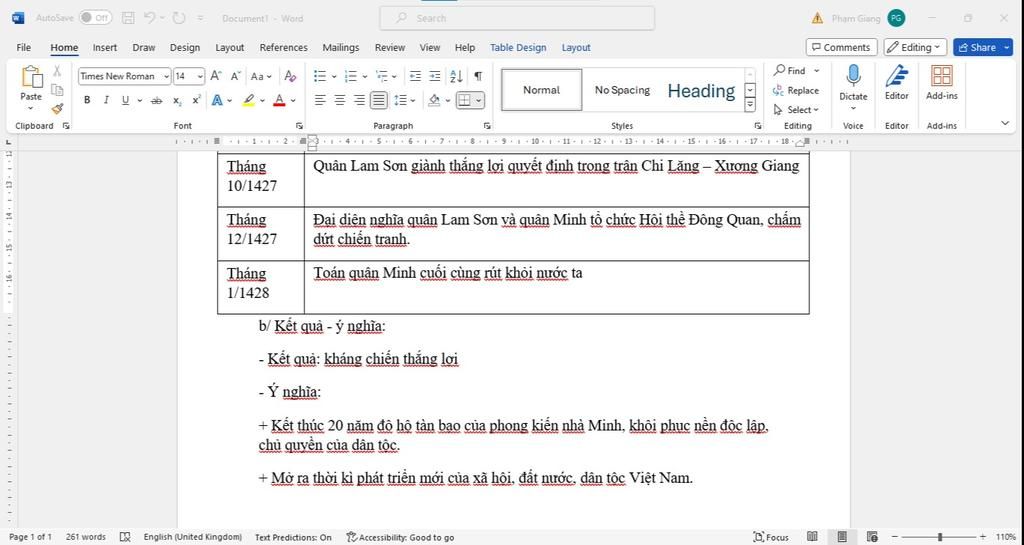The height and width of the screenshot is (545, 1024).
Task: Click the Search box
Action: coord(517,18)
